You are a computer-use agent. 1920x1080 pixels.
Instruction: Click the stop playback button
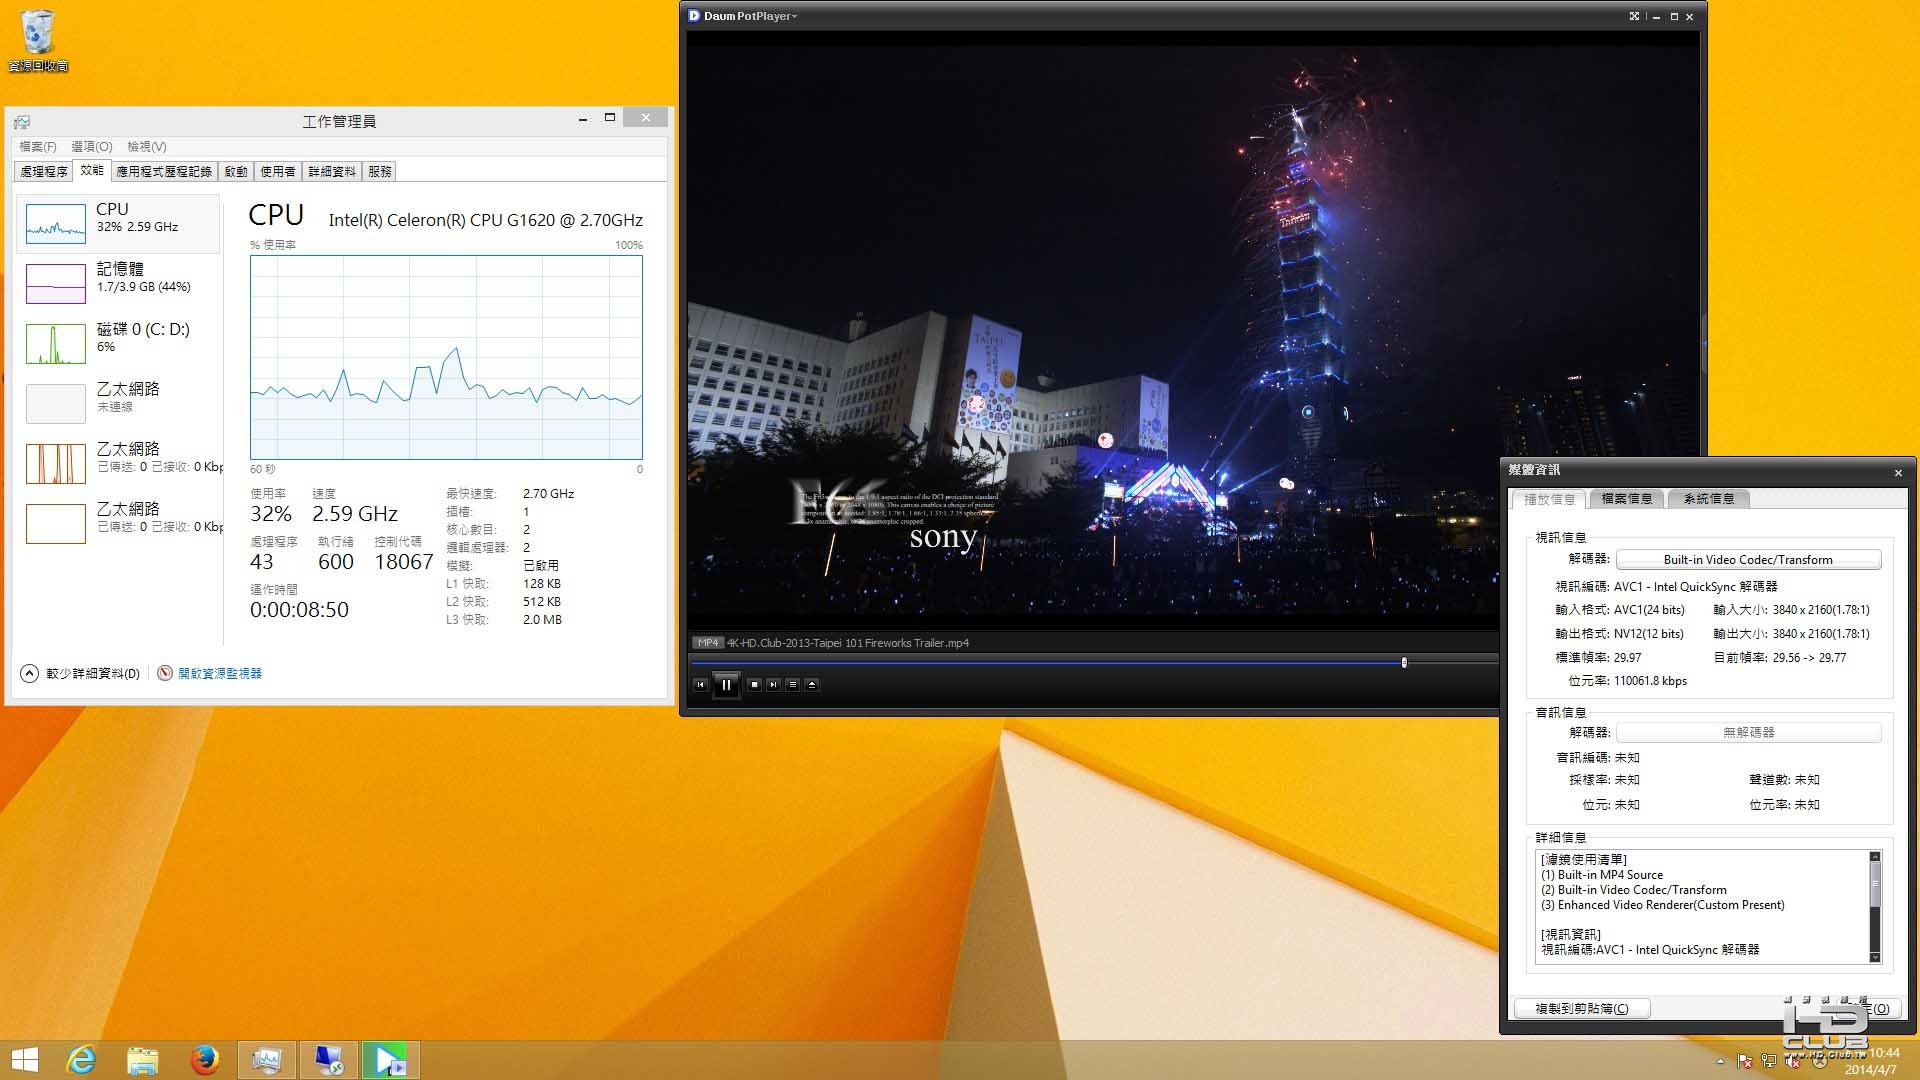(x=754, y=685)
